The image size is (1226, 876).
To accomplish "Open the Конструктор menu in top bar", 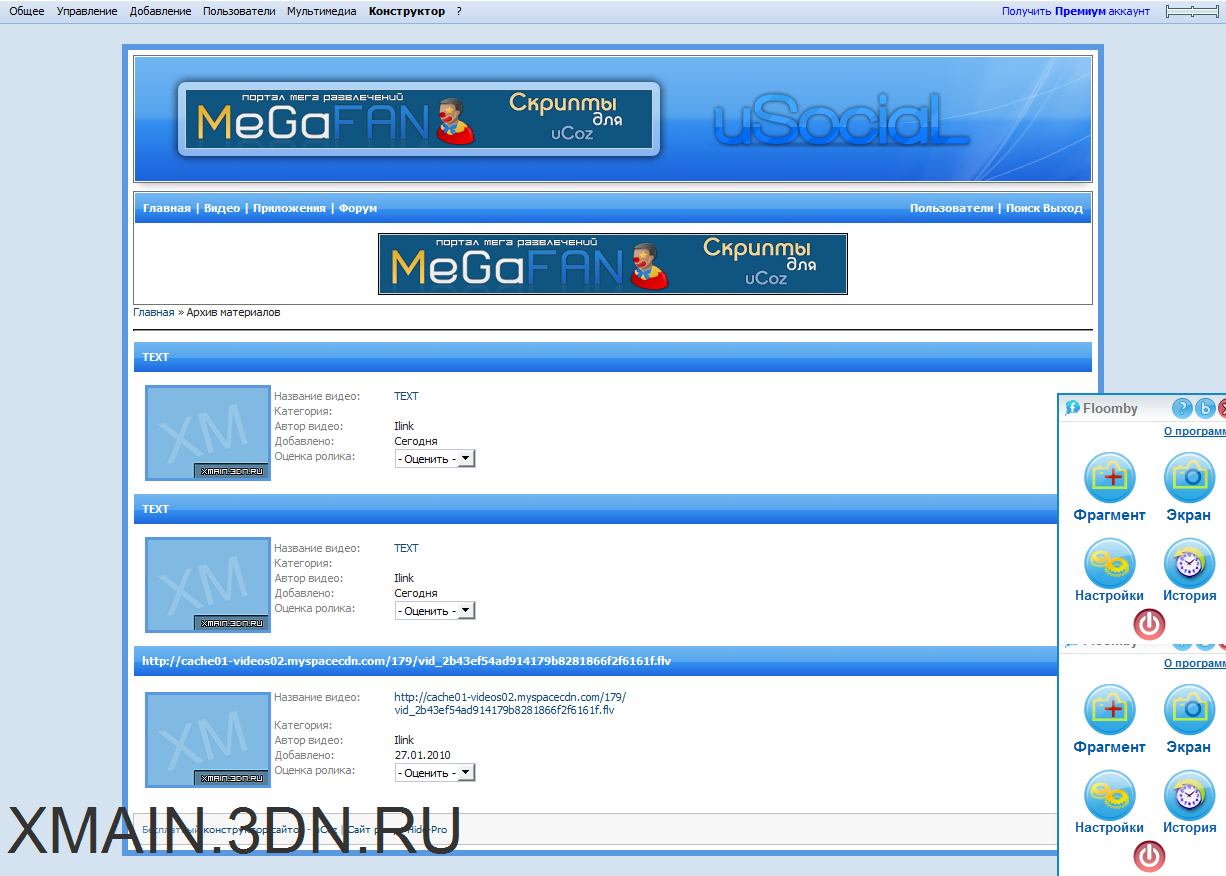I will coord(406,11).
